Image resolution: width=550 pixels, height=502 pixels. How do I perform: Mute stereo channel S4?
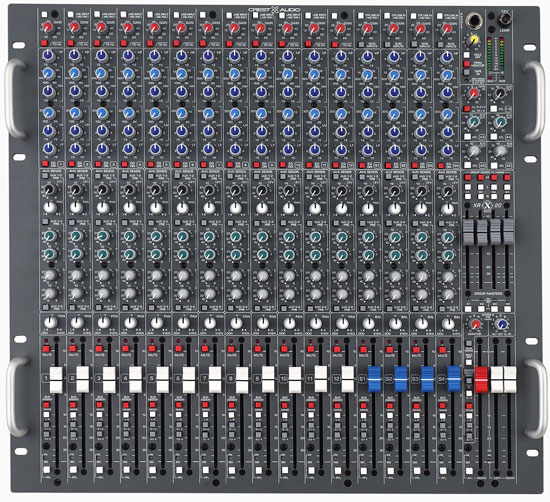click(x=442, y=349)
